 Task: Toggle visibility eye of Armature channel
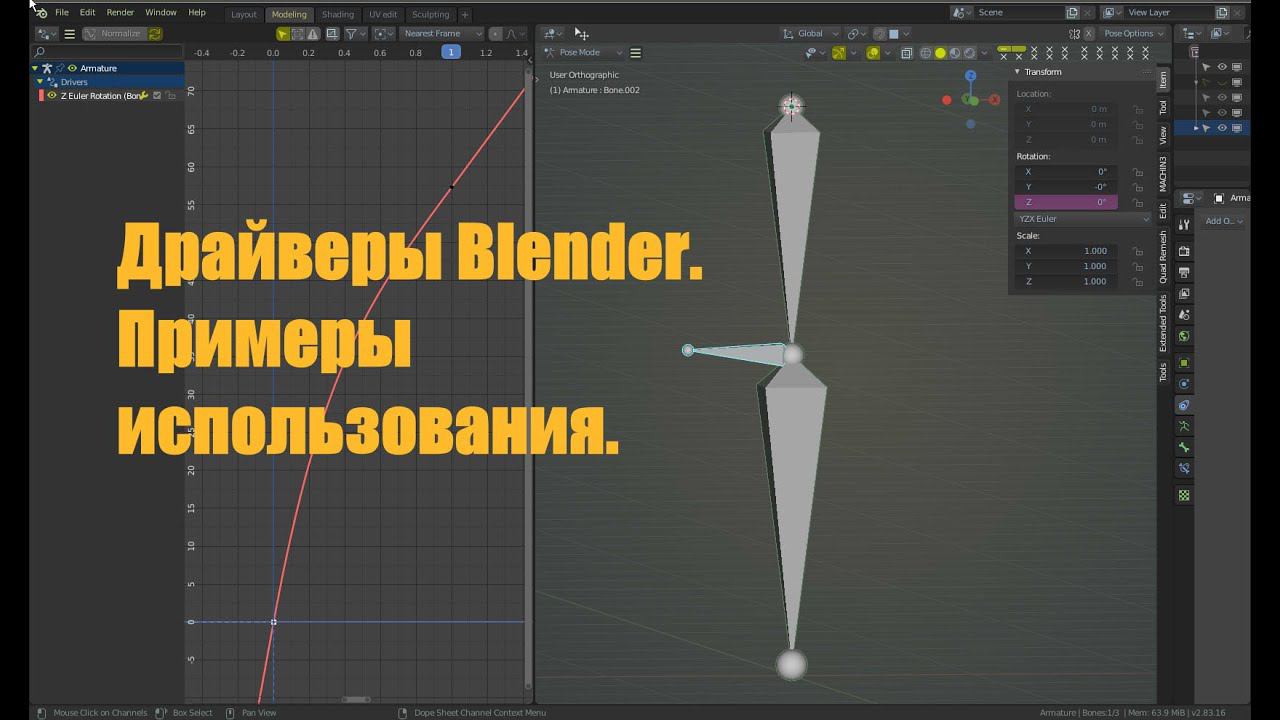click(x=72, y=68)
